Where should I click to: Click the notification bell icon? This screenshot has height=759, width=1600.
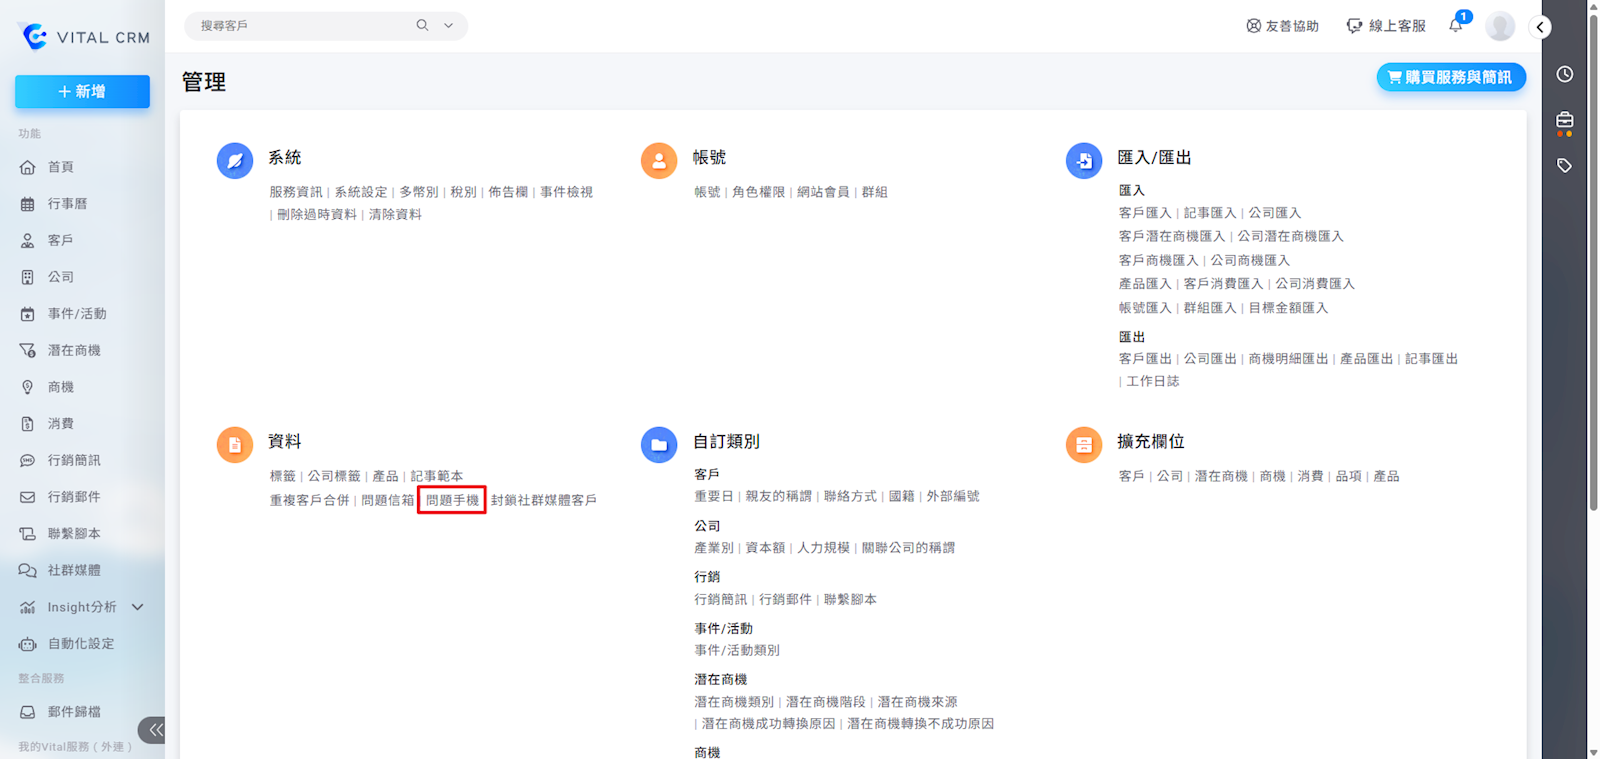click(1456, 26)
